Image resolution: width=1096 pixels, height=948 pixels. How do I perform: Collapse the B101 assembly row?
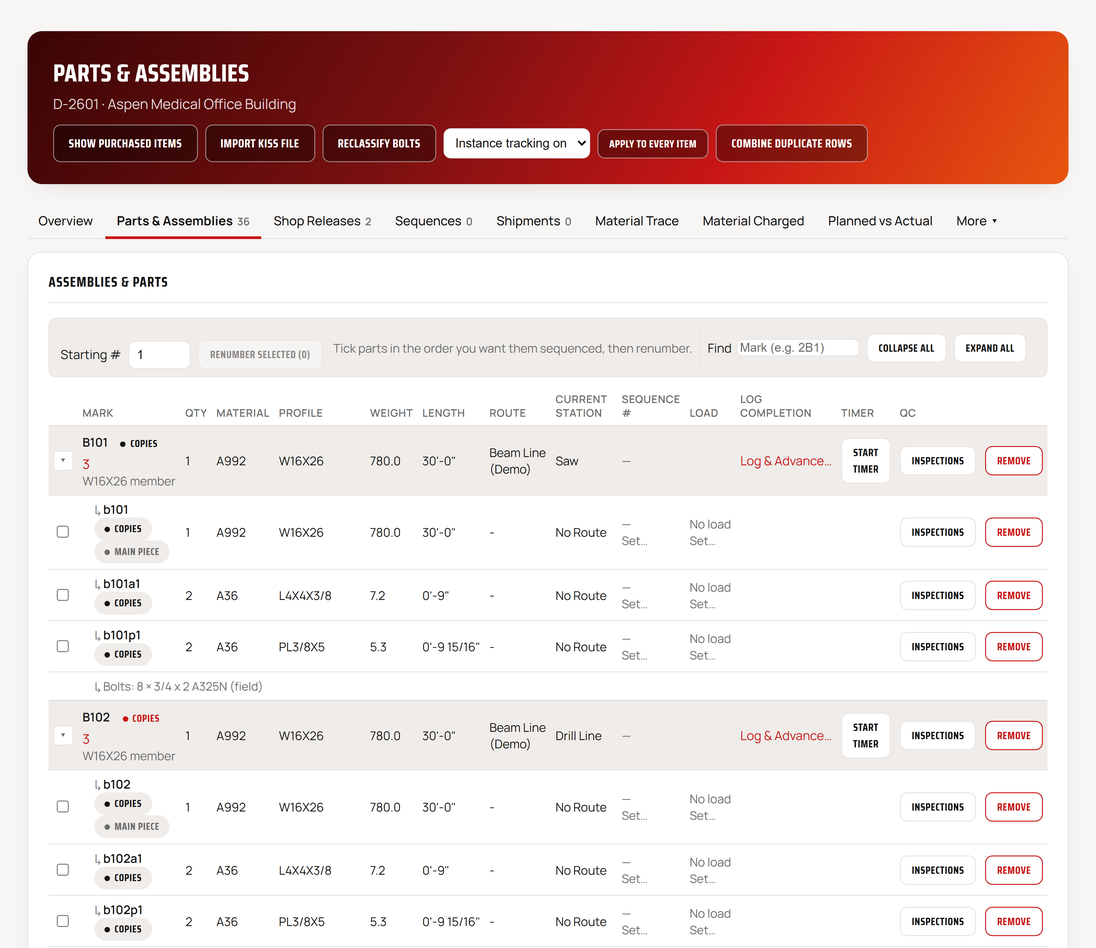(x=63, y=461)
